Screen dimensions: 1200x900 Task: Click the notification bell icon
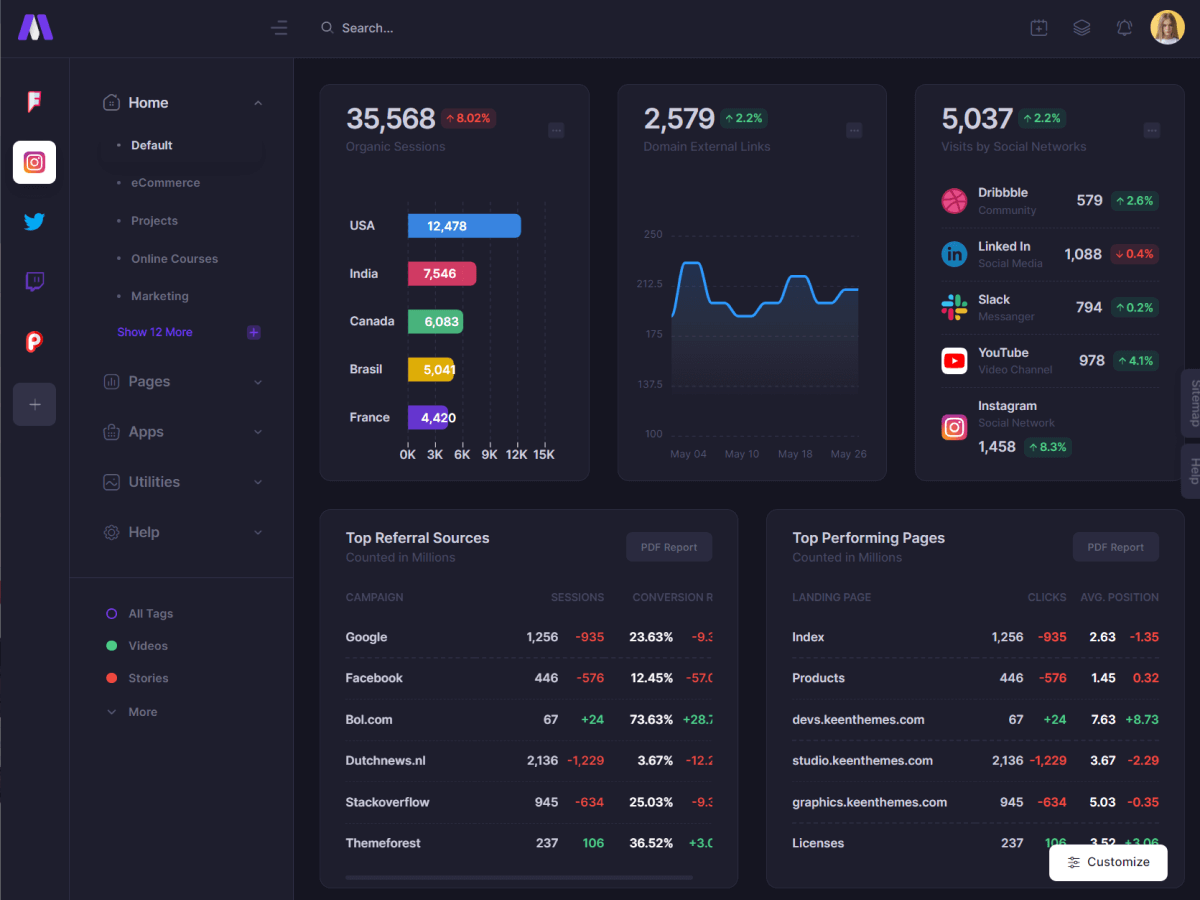pyautogui.click(x=1124, y=28)
